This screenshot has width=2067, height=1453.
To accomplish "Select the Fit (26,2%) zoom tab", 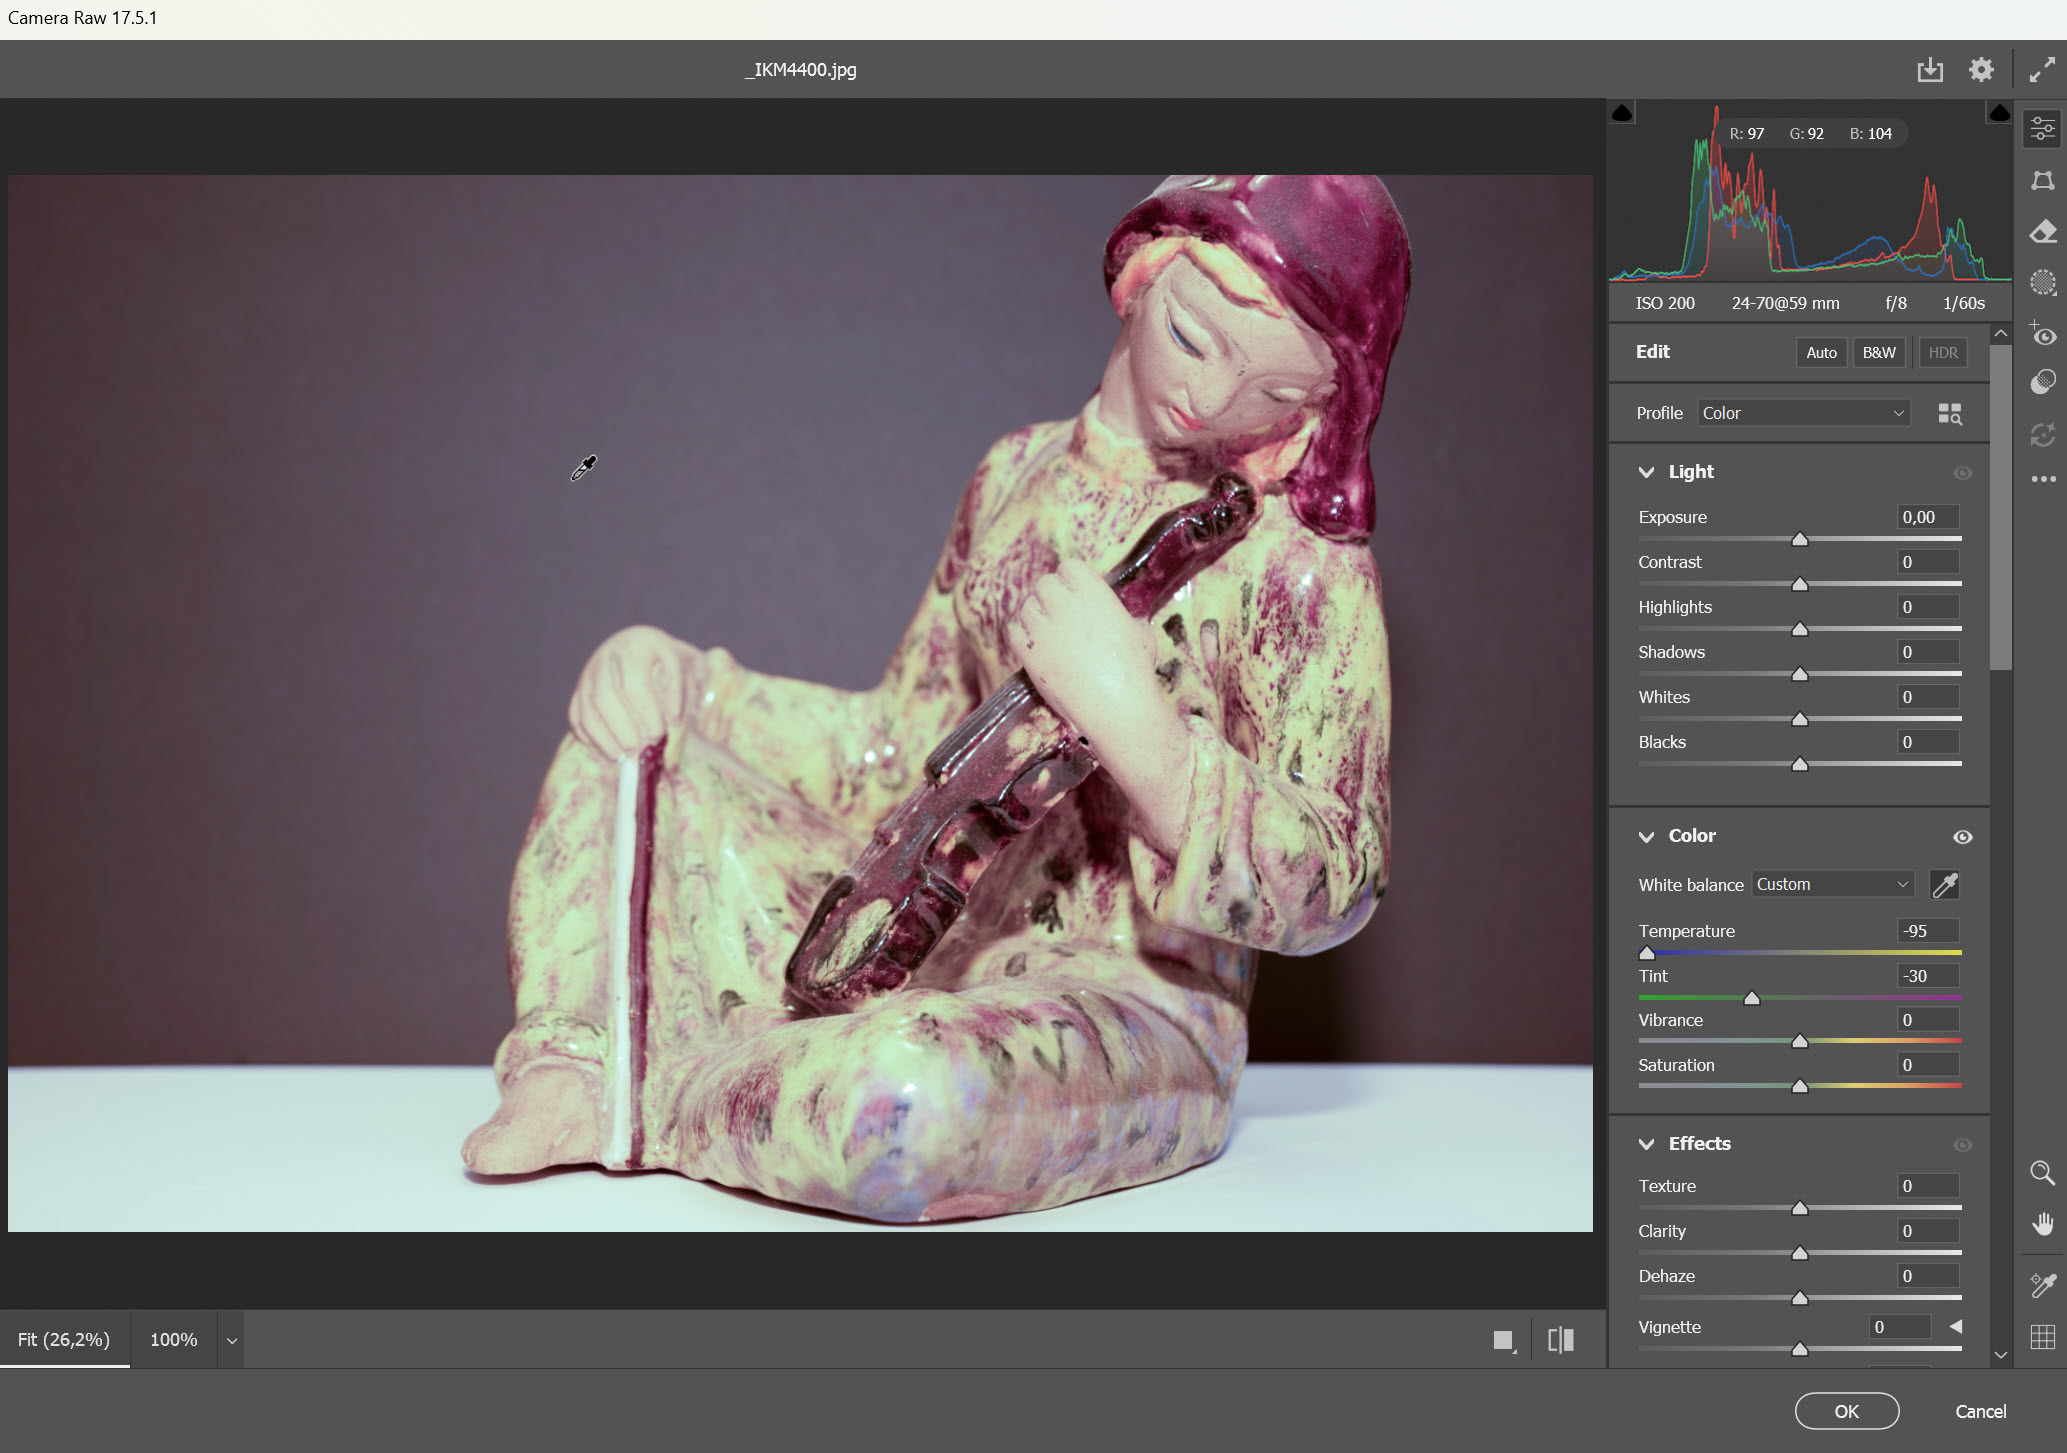I will click(64, 1339).
